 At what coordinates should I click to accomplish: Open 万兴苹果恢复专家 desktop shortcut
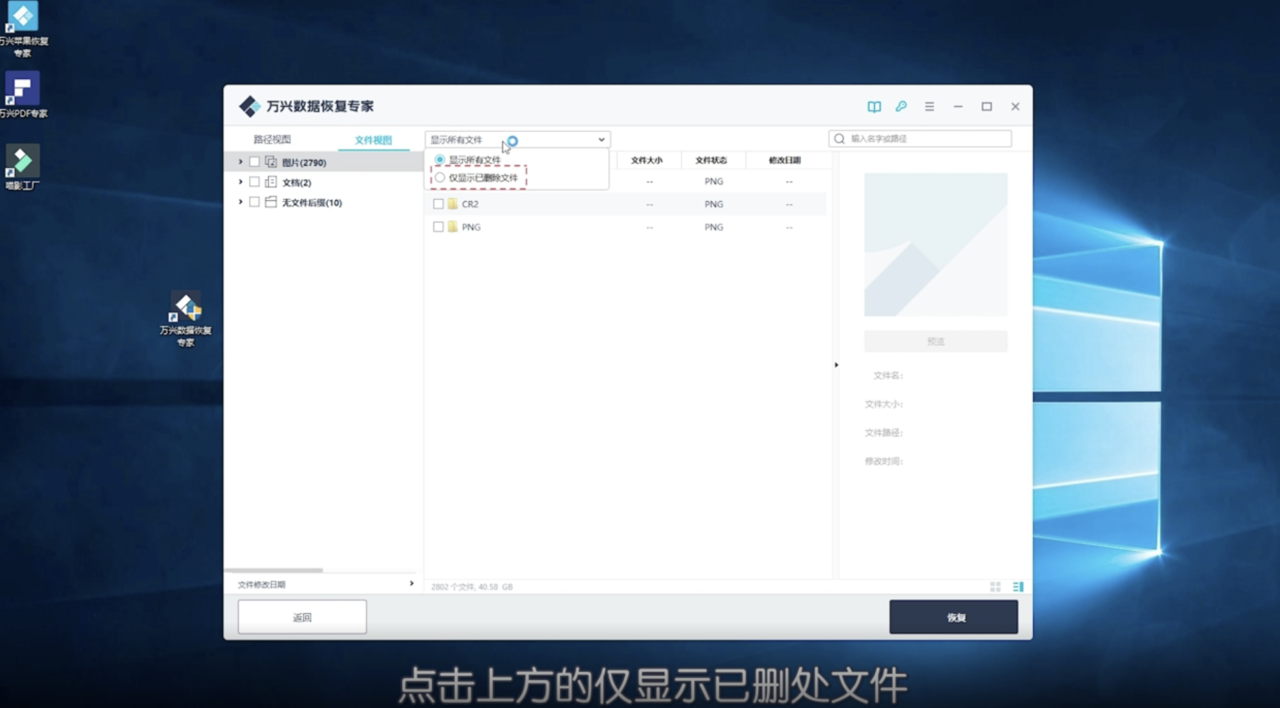[22, 30]
